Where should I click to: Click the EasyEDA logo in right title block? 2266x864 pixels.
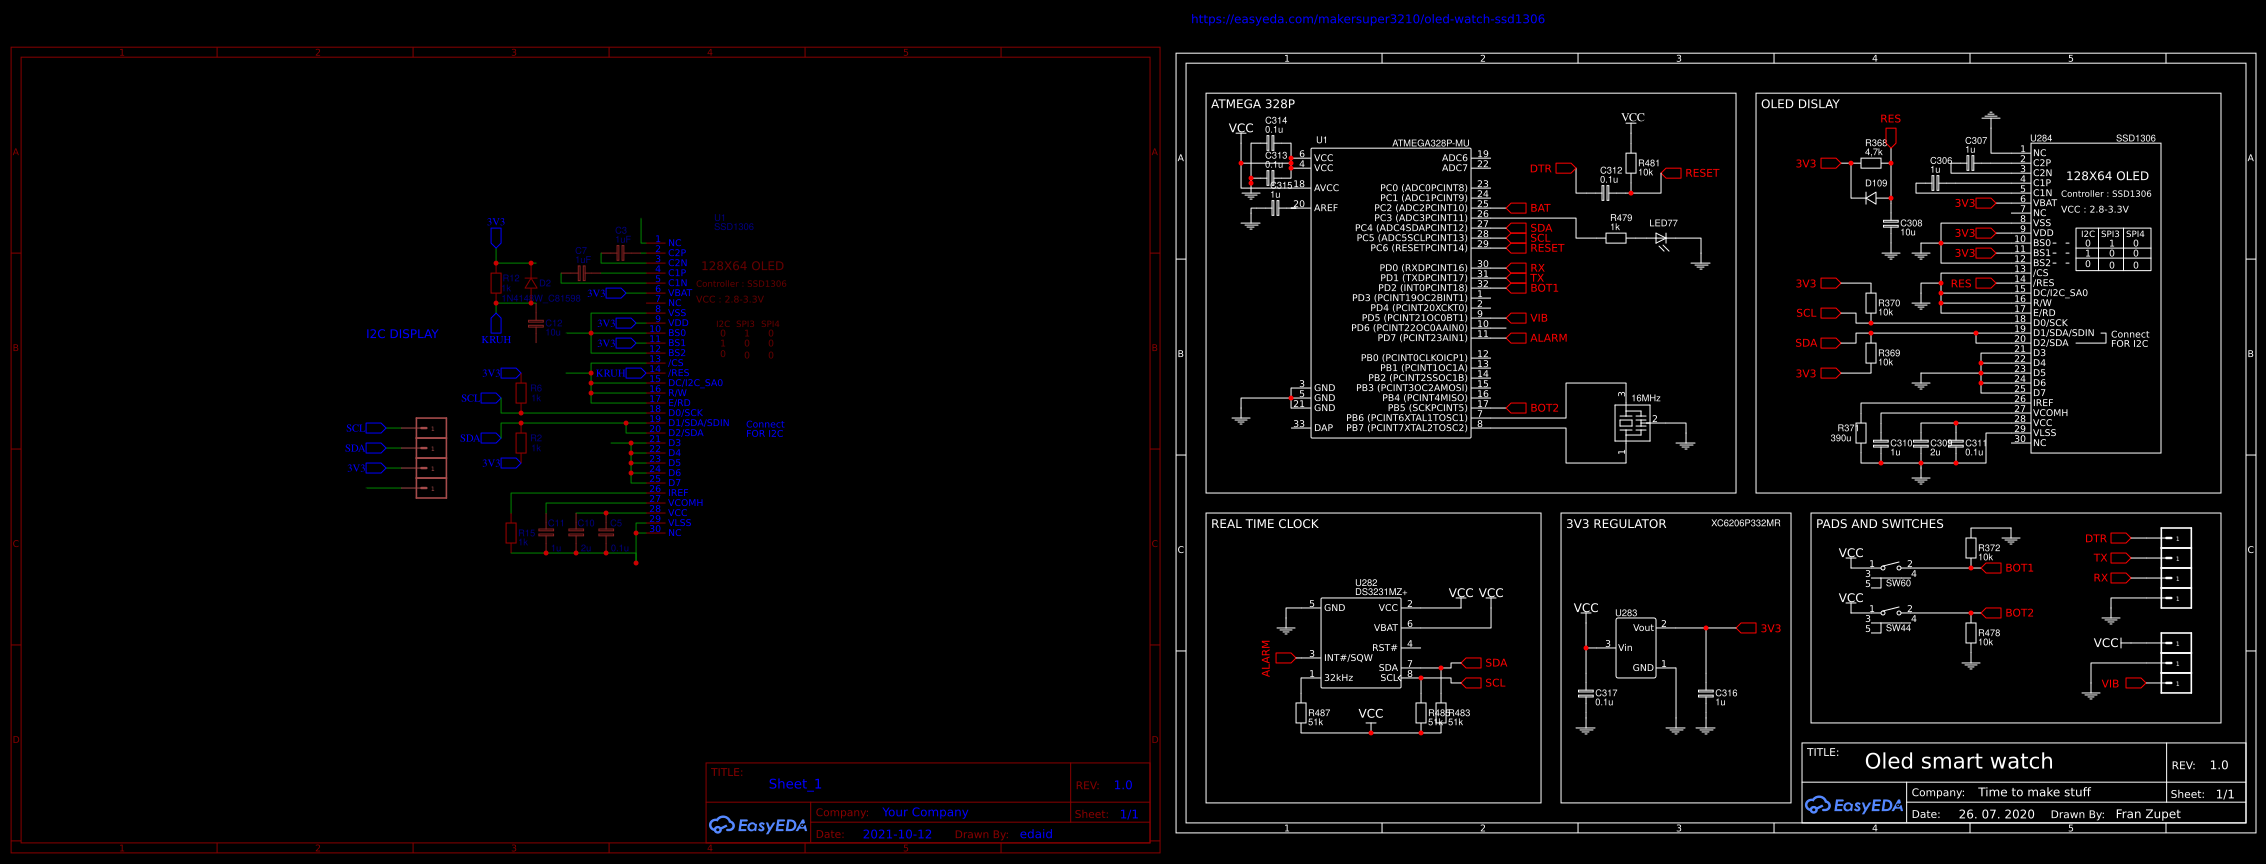point(1853,805)
